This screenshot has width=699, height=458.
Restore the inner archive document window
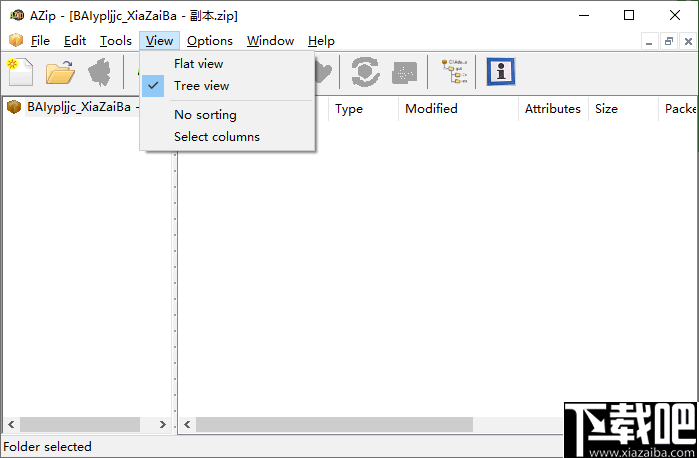669,41
